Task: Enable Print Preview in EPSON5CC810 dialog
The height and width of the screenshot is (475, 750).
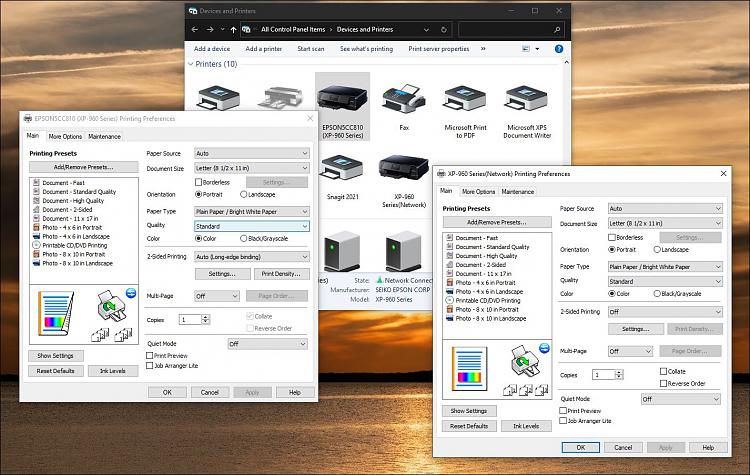Action: [x=150, y=355]
